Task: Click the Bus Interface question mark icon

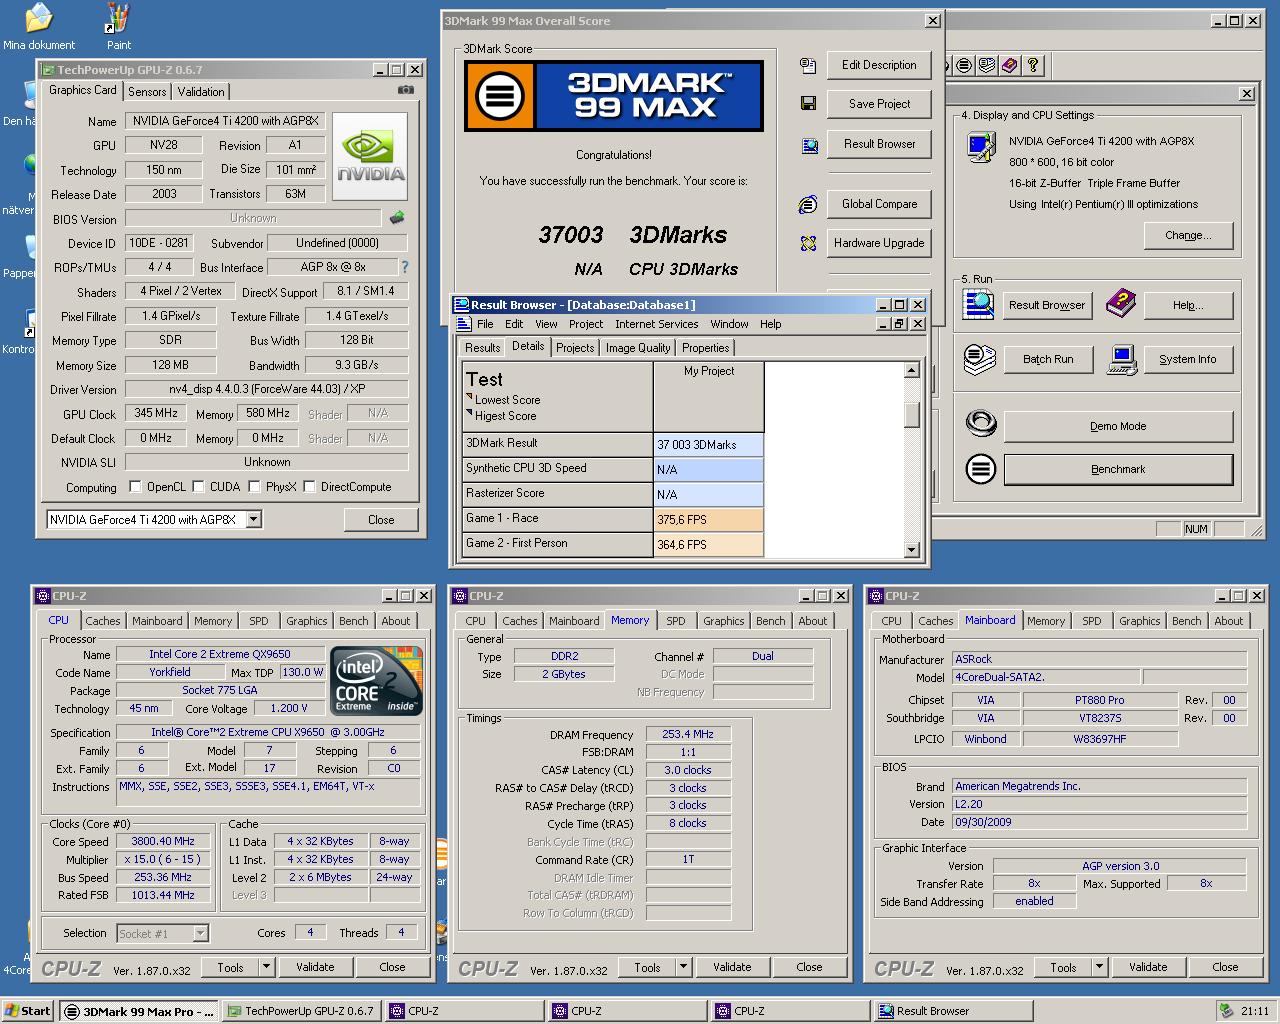Action: (405, 267)
